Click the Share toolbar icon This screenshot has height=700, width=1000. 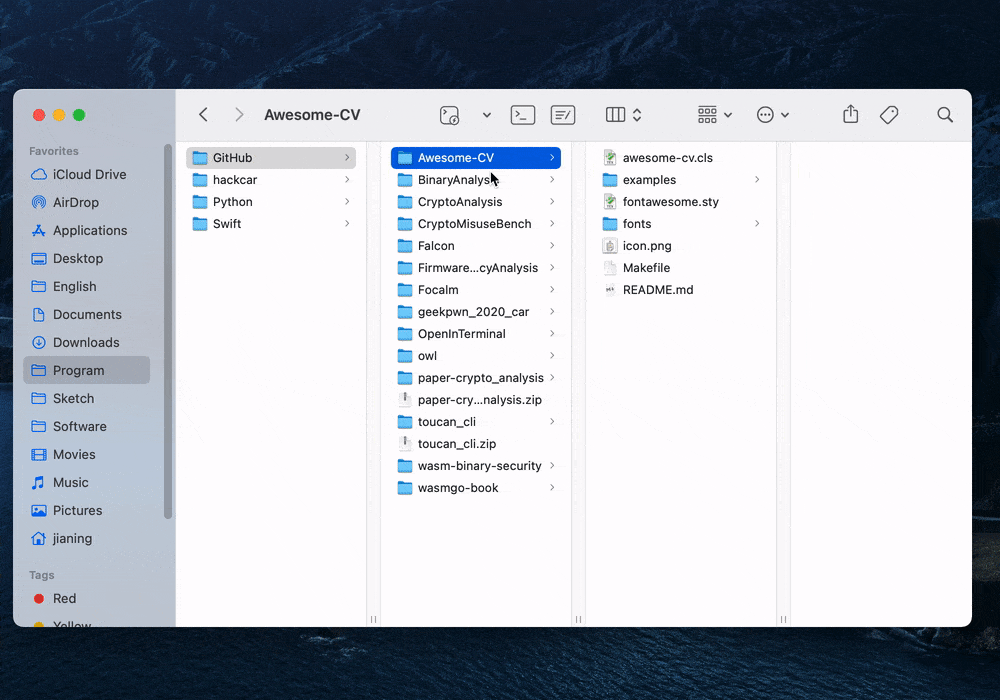coord(851,115)
